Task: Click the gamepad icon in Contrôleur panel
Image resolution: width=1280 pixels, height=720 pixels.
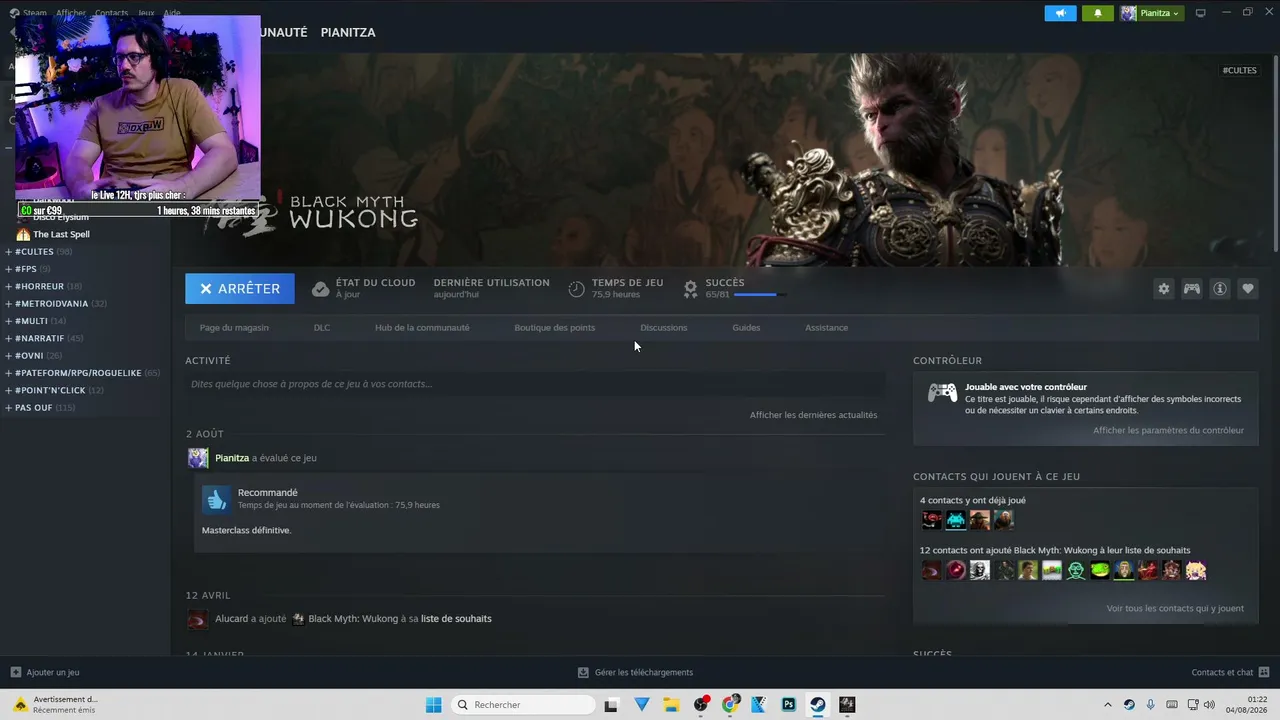Action: 942,393
